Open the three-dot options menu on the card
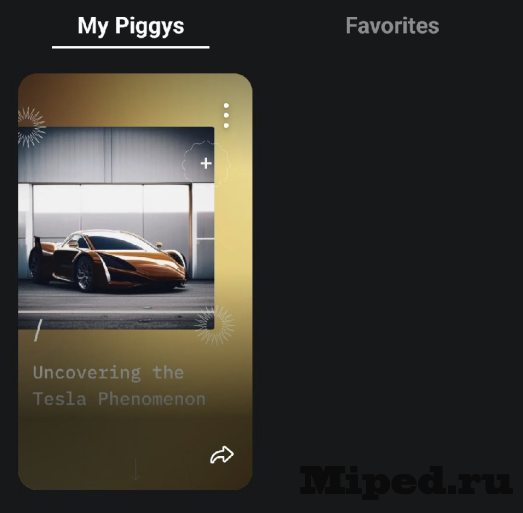This screenshot has width=523, height=513. (x=226, y=115)
